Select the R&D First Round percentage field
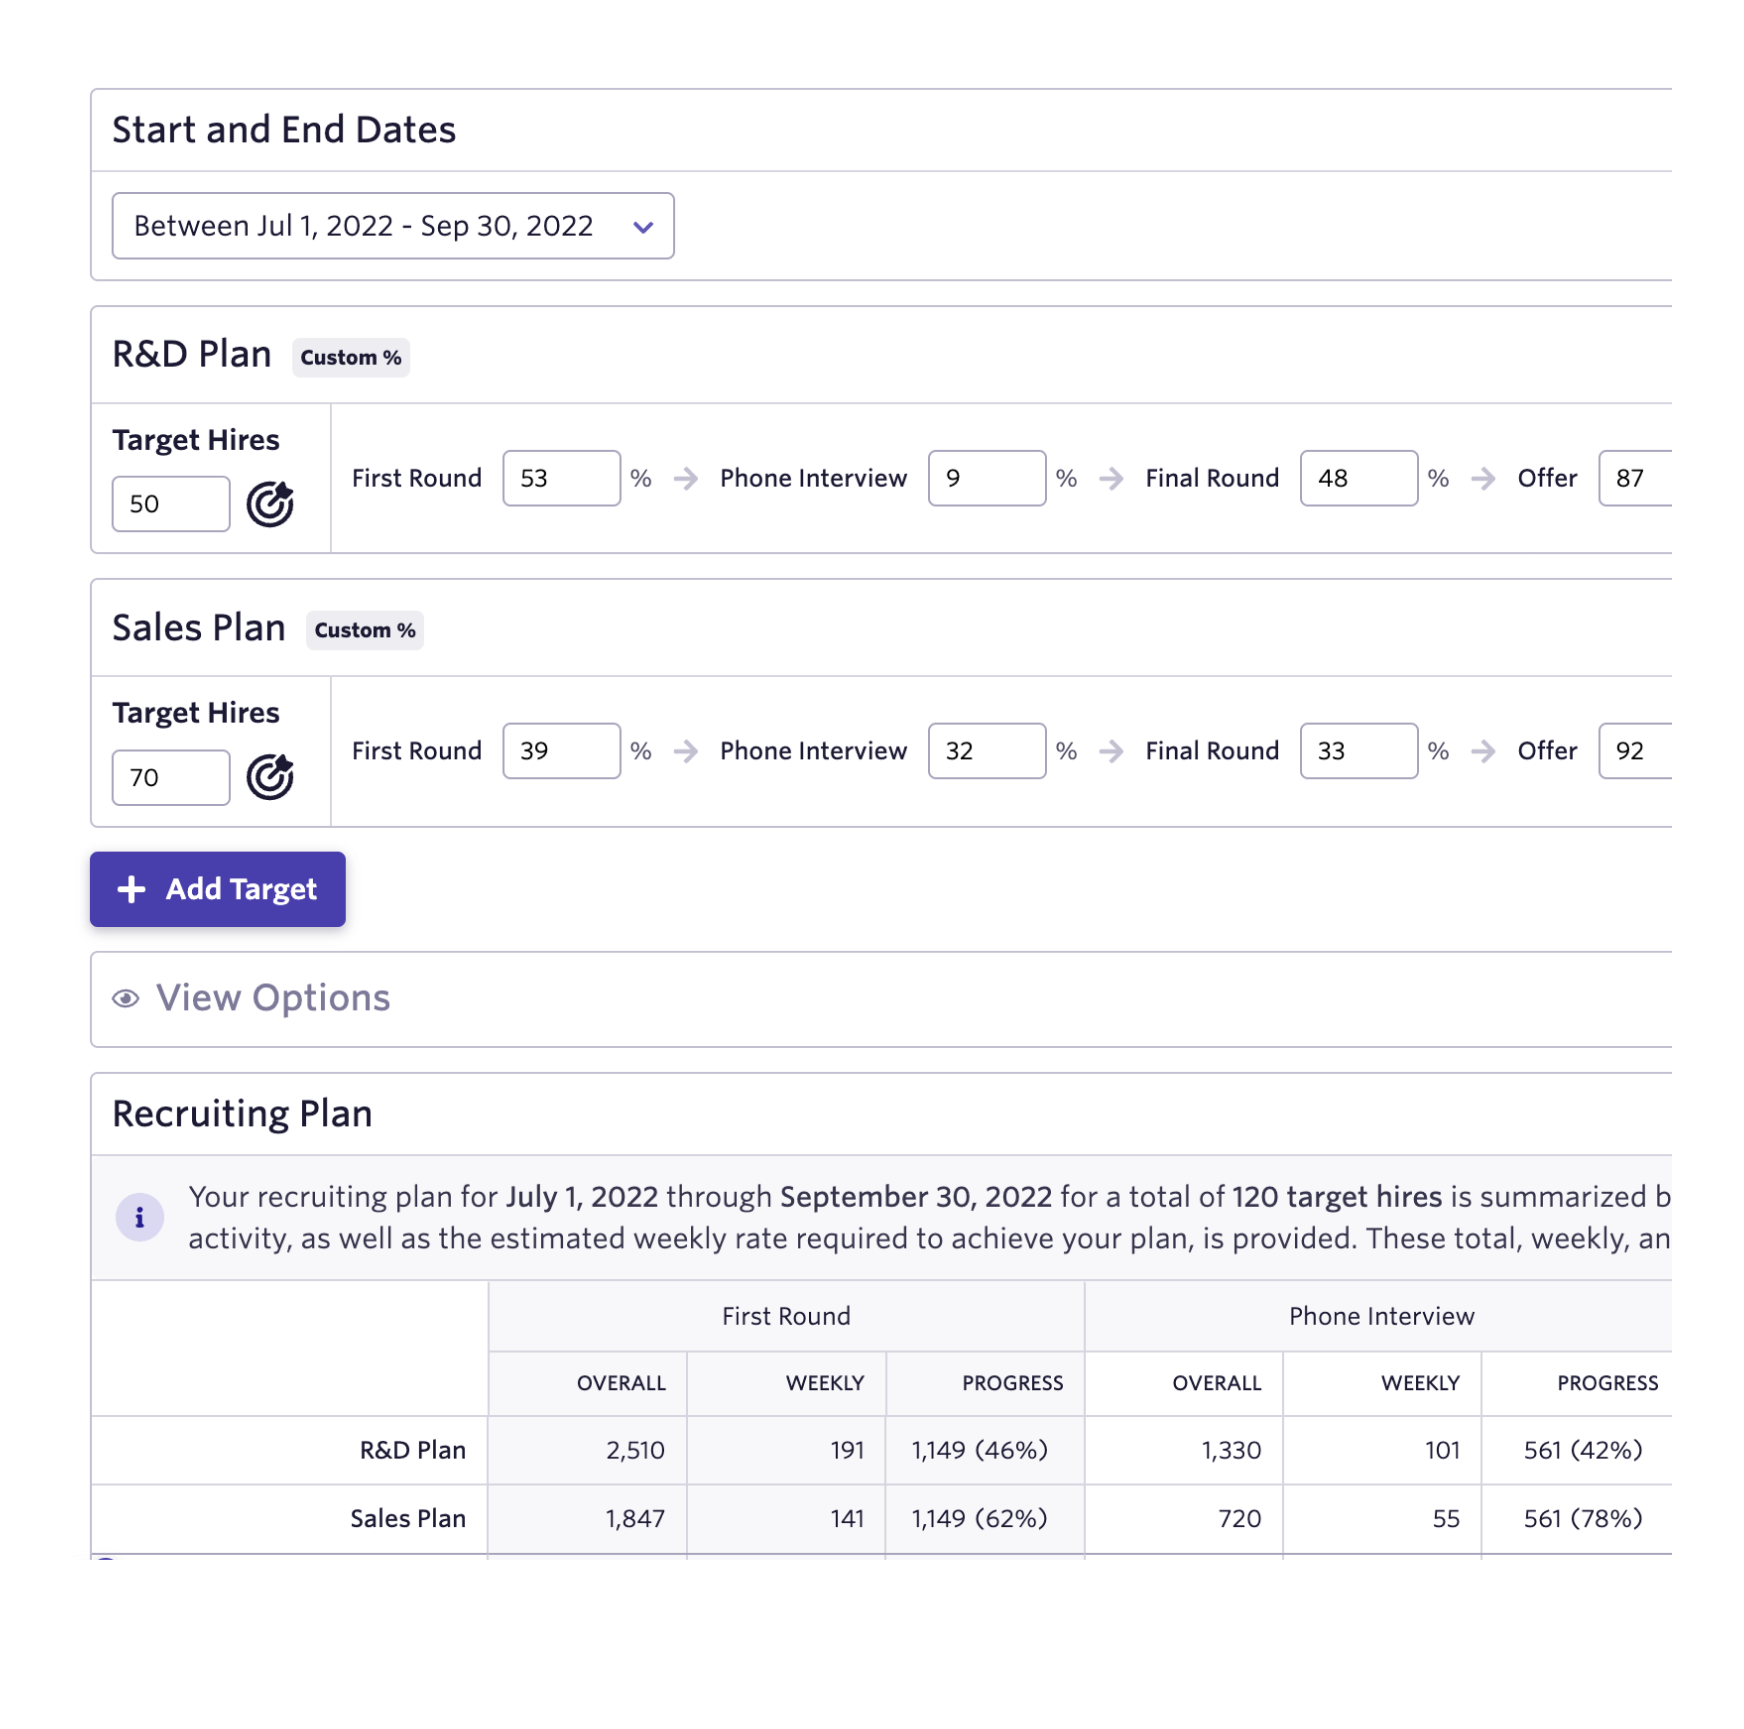The height and width of the screenshot is (1729, 1744). point(561,478)
